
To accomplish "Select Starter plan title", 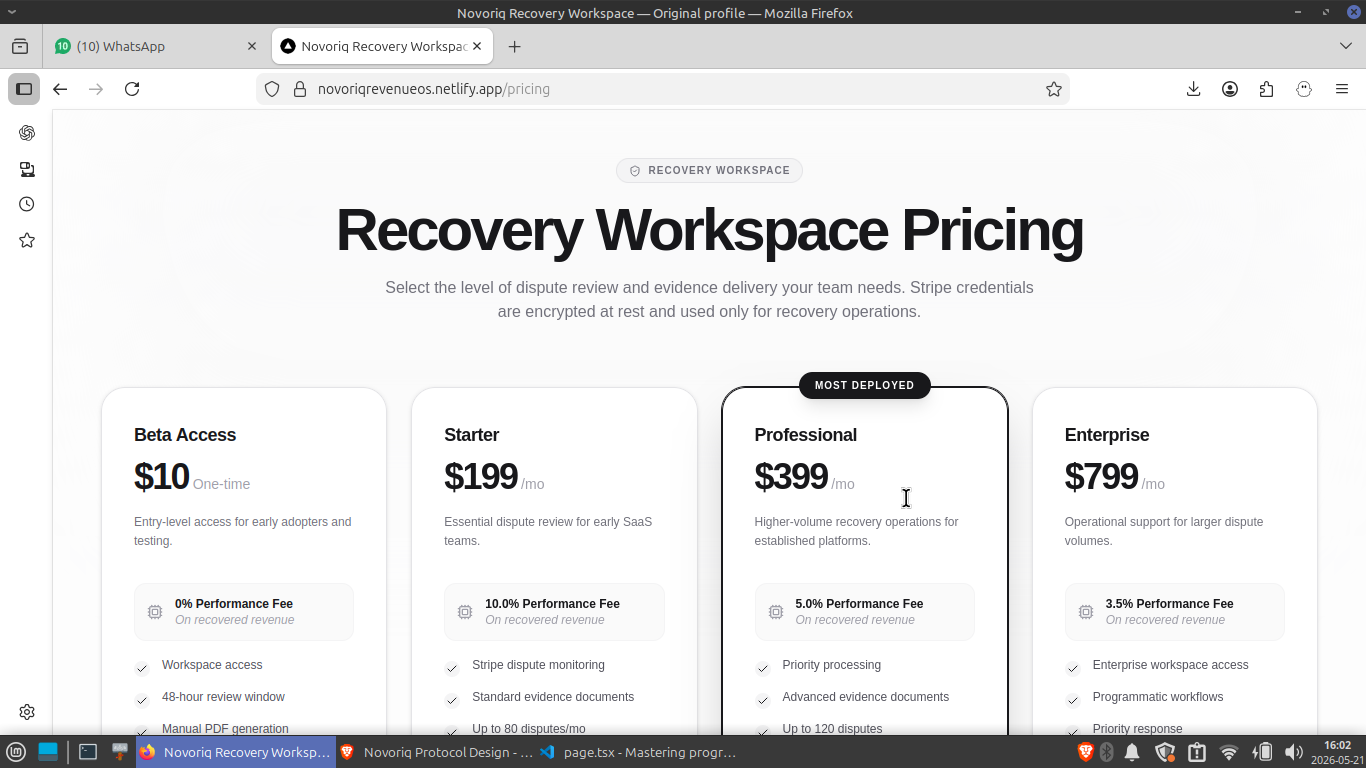I will [472, 435].
